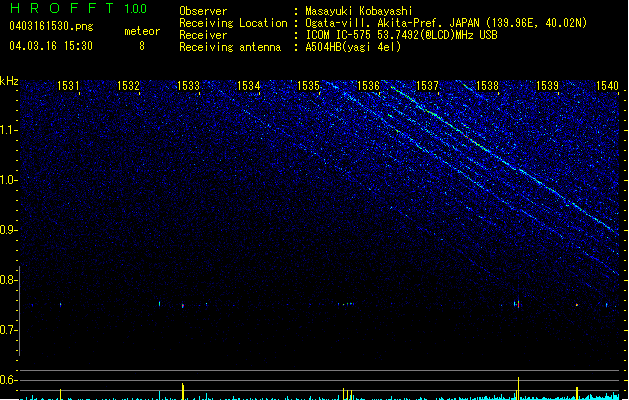Click the 0.9 kHz frequency tick label
This screenshot has height=400, width=629.
pyautogui.click(x=8, y=230)
